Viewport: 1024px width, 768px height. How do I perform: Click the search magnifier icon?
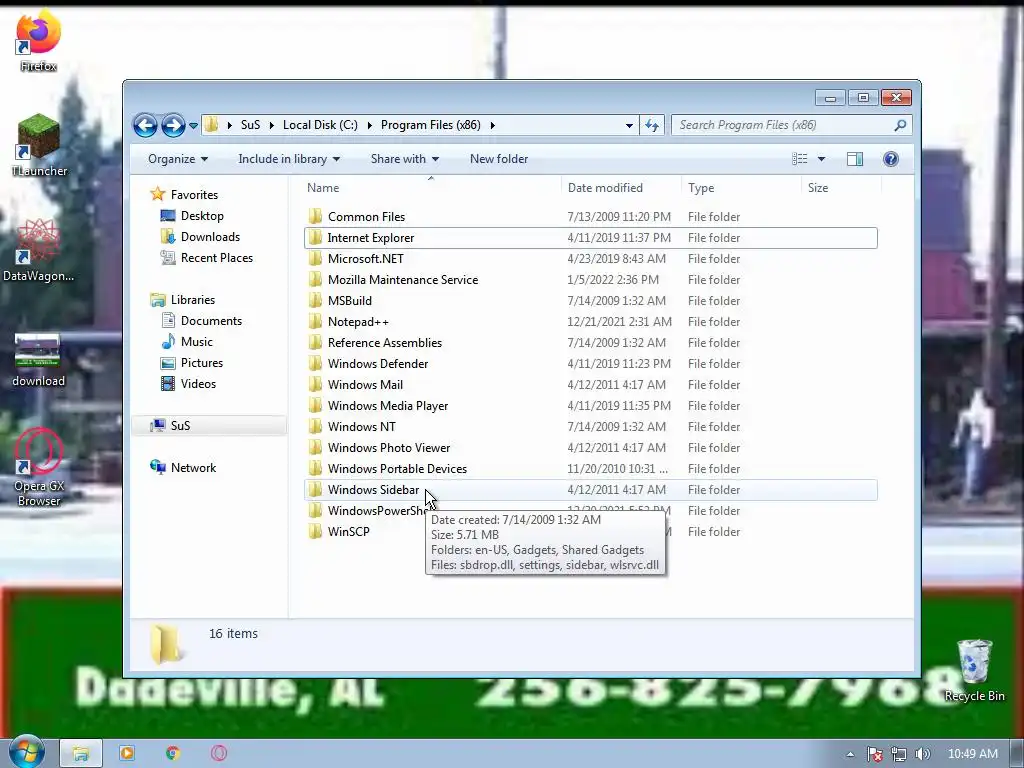(900, 125)
